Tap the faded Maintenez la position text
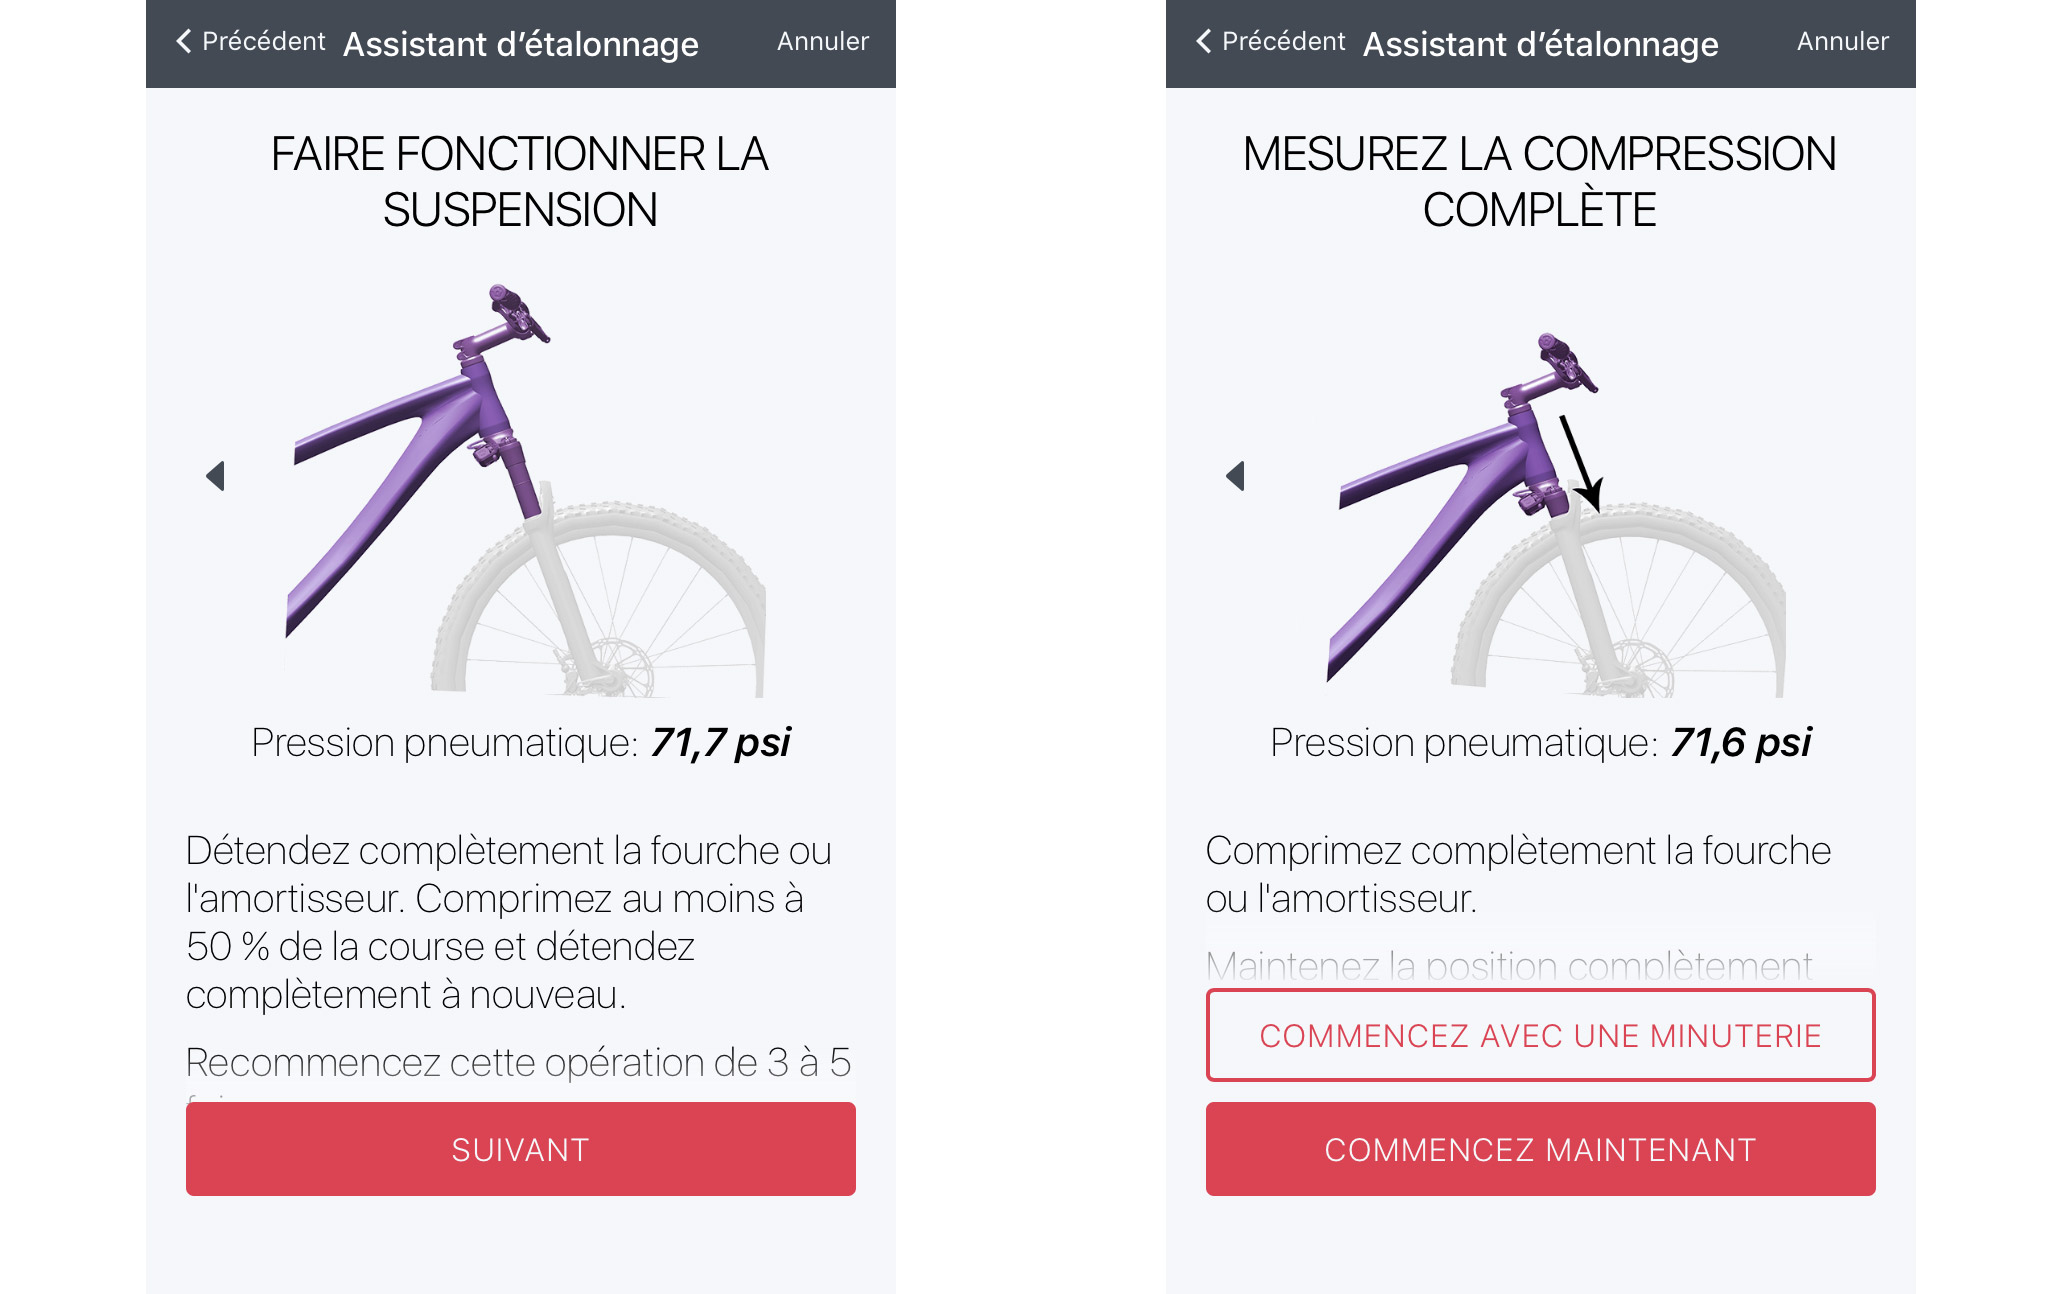Viewport: 2048px width, 1294px height. tap(1508, 966)
